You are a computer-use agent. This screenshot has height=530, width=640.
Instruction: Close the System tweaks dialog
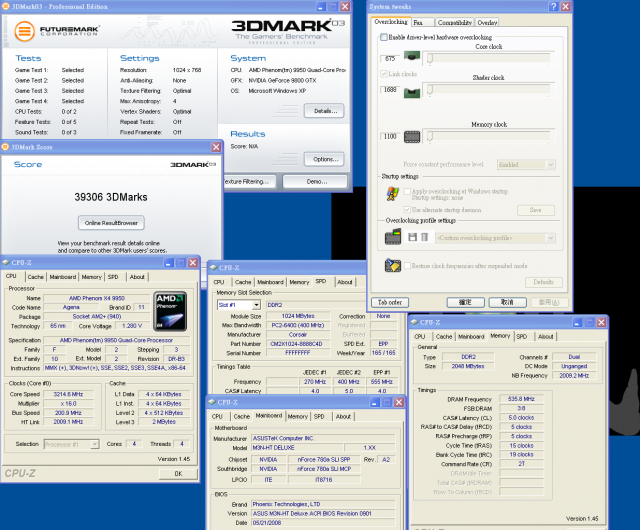pos(566,7)
